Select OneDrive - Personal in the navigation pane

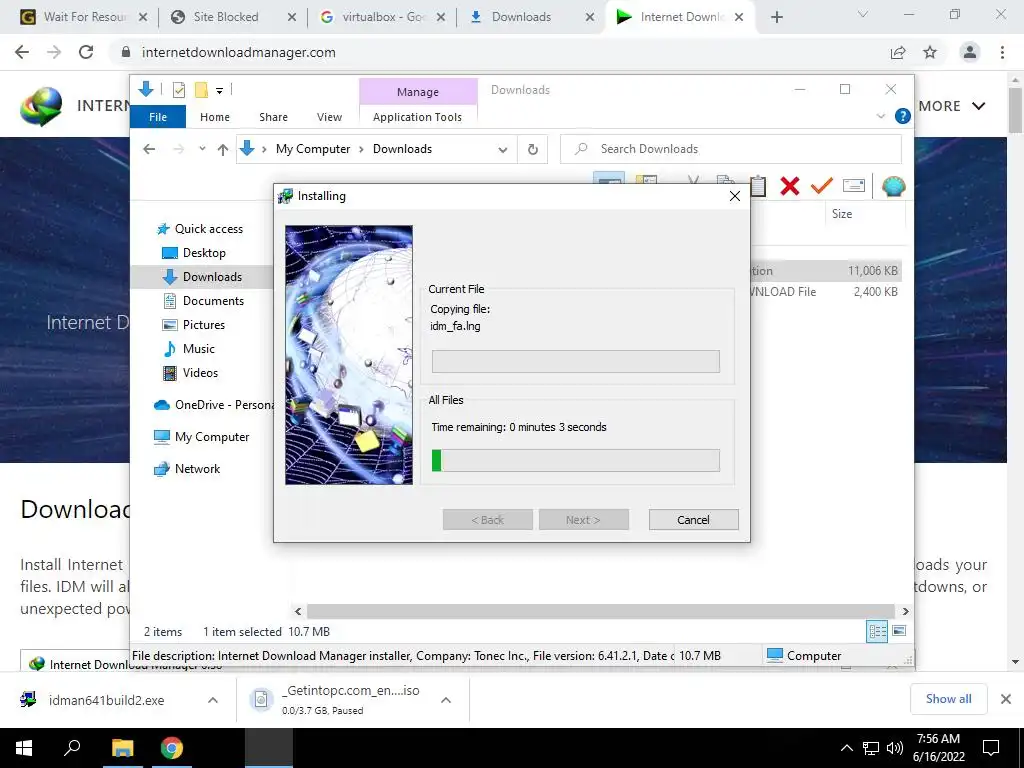(213, 405)
